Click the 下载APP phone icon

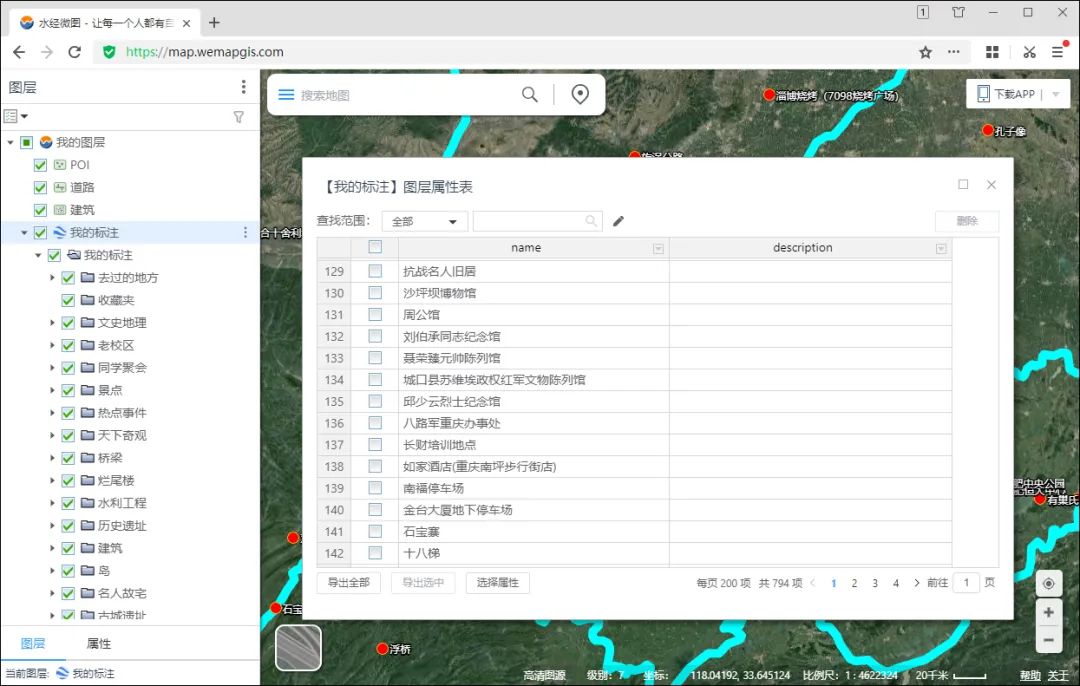[983, 92]
